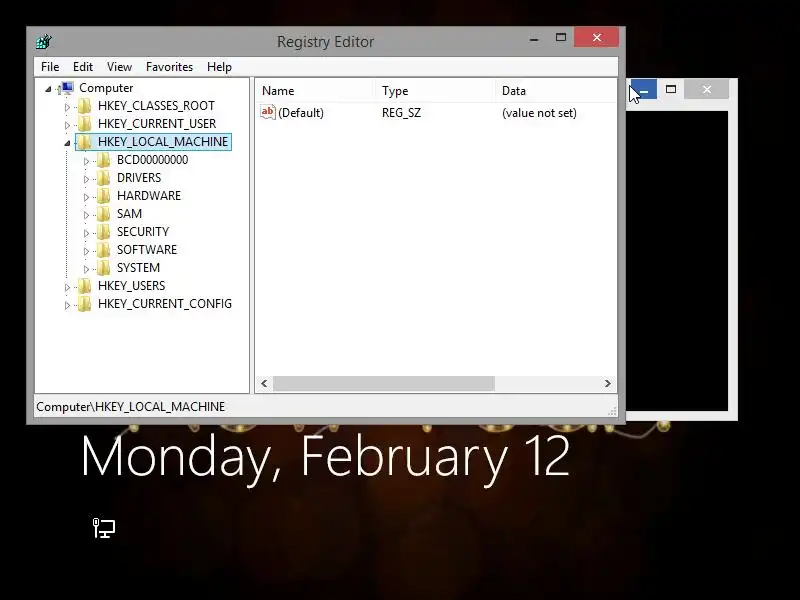Screen dimensions: 800x600
Task: Open the Edit menu
Action: pos(83,67)
